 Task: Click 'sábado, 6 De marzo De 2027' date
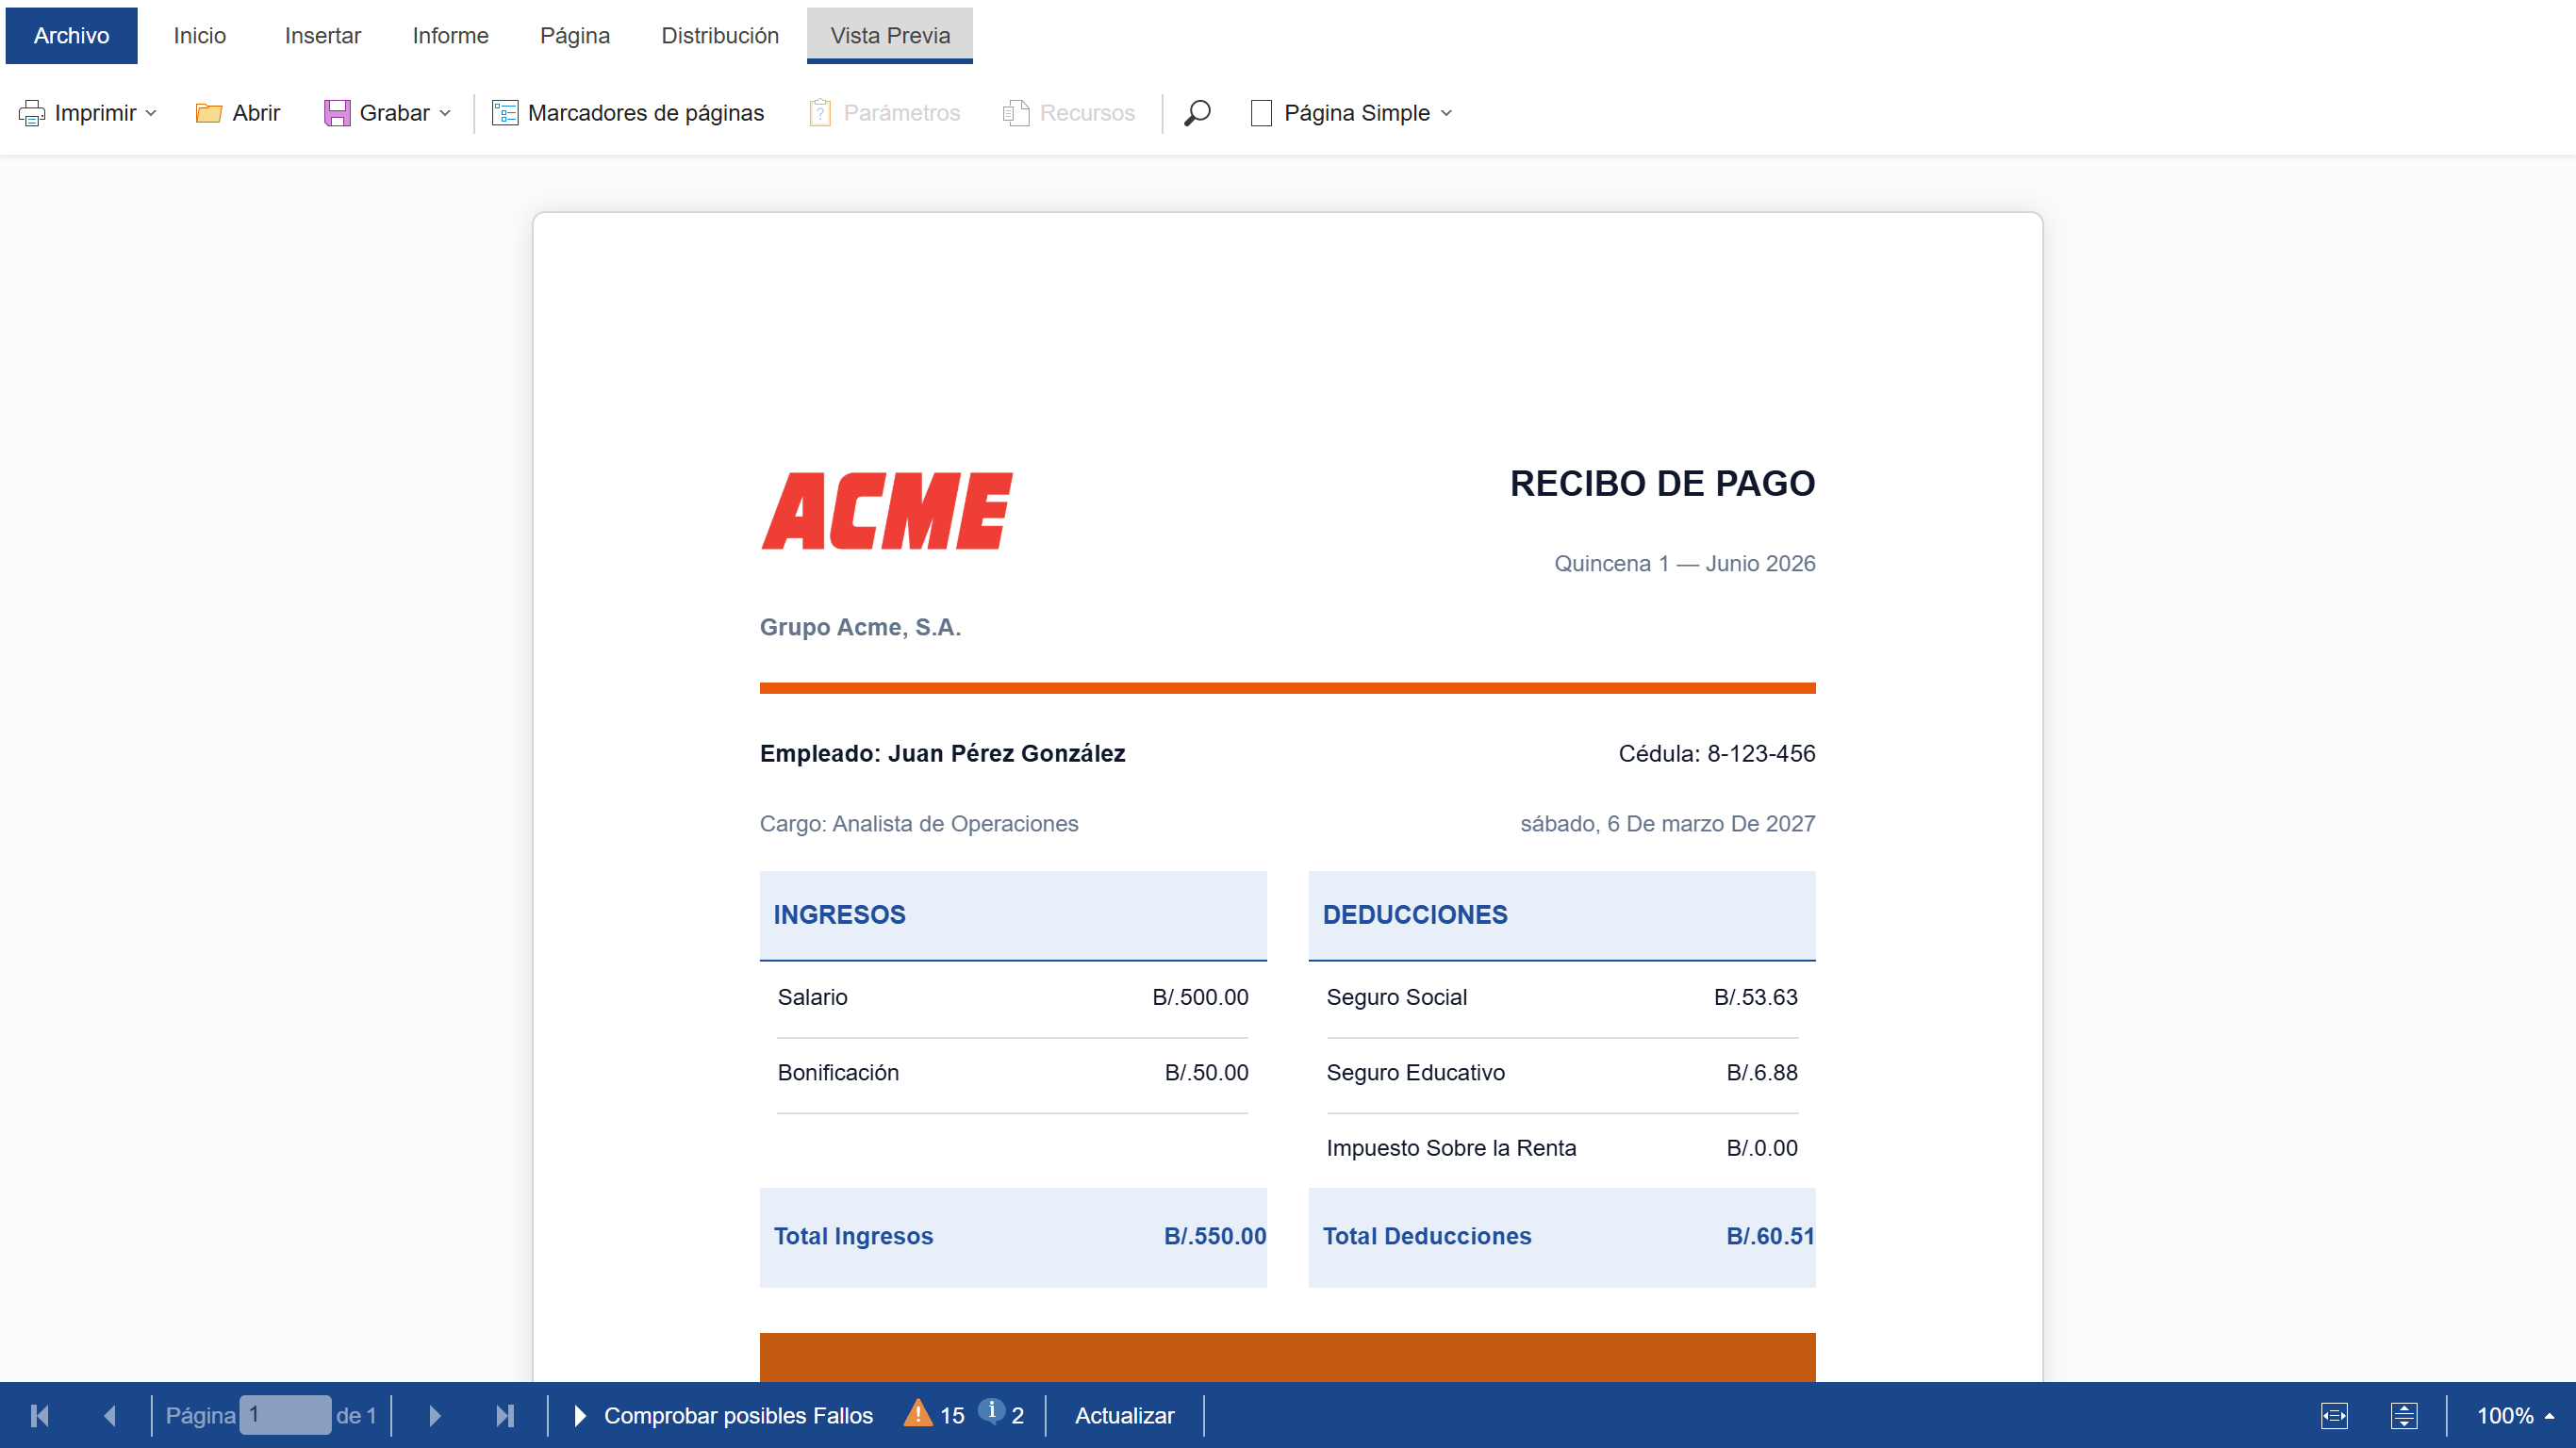tap(1667, 823)
